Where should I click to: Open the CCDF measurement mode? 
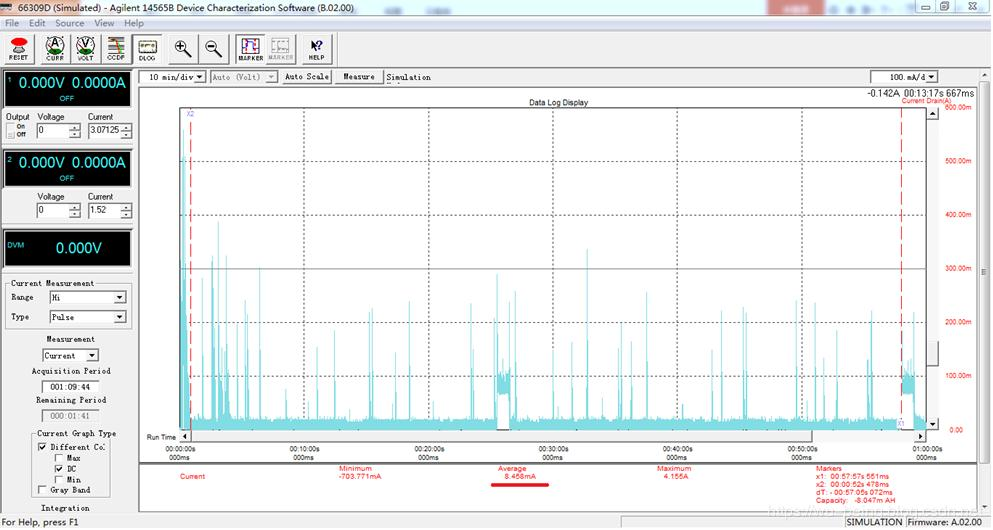pos(117,48)
